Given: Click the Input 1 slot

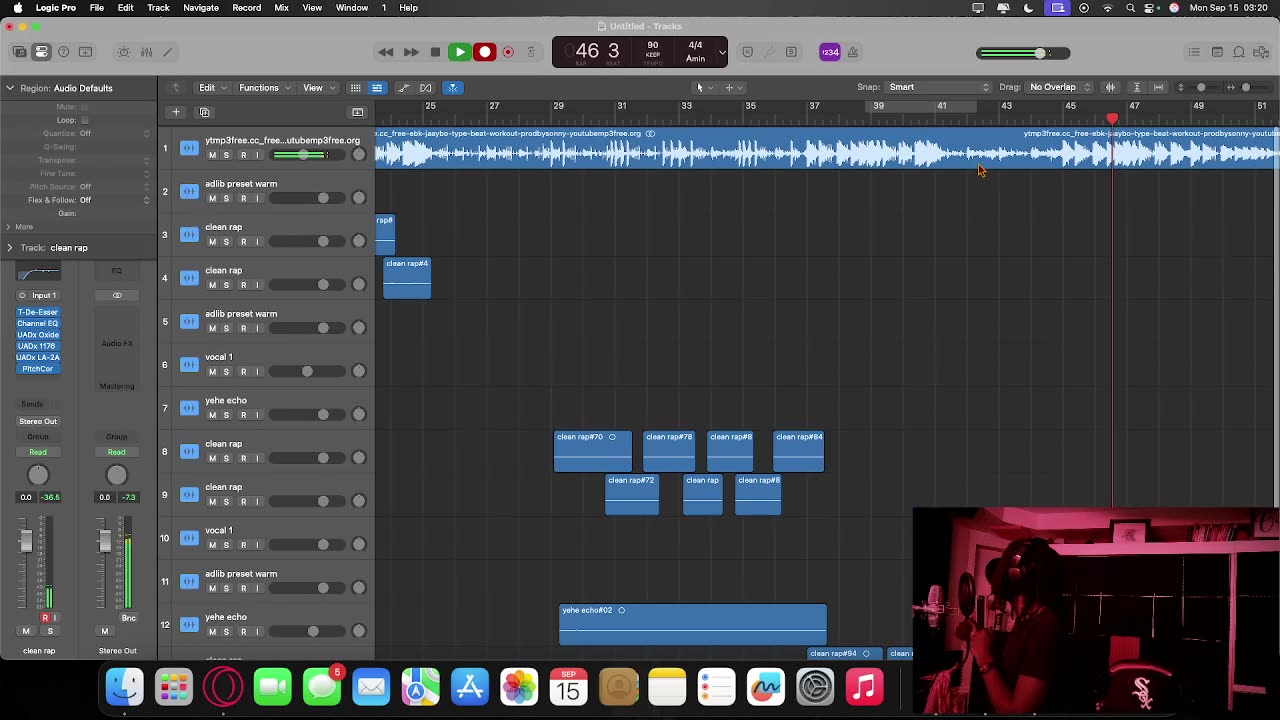Looking at the screenshot, I should coord(43,295).
